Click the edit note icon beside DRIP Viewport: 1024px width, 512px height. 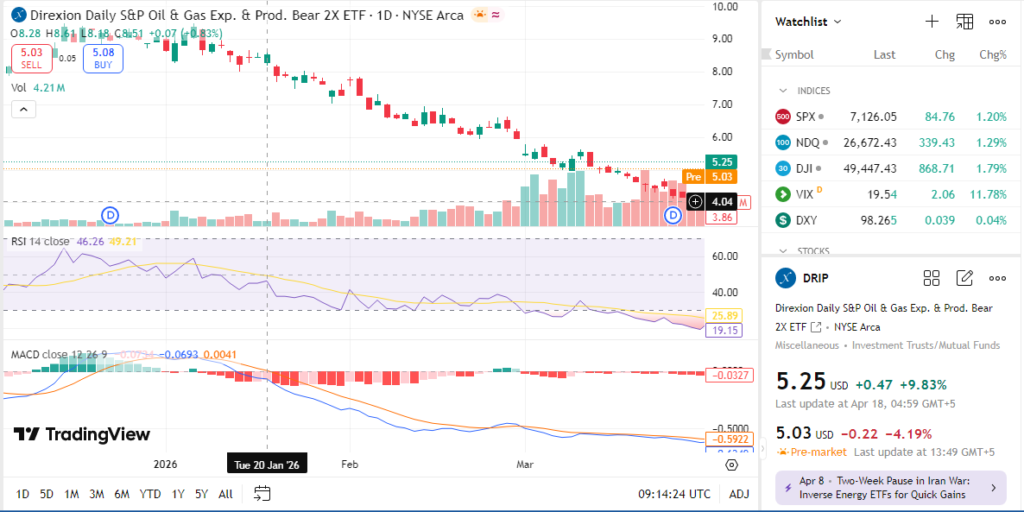964,278
